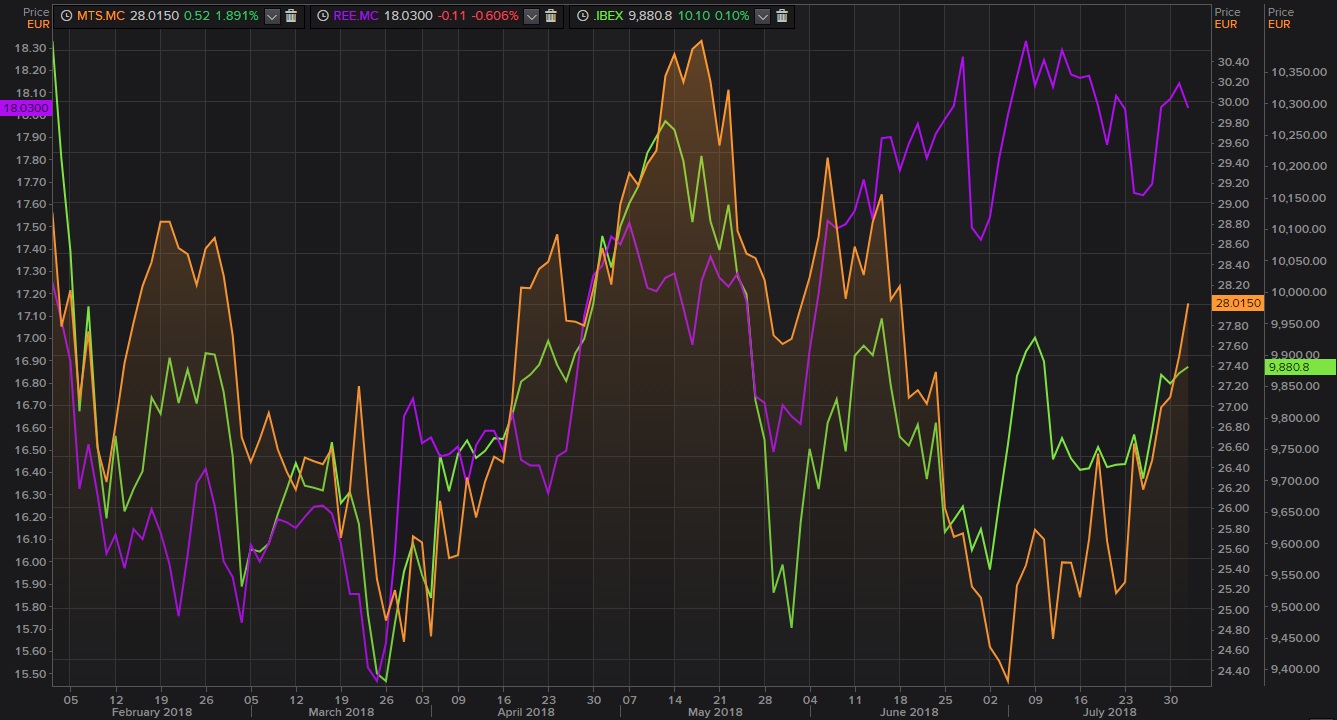Click the clock icon beside .IBEX
This screenshot has height=720, width=1337.
tap(582, 16)
